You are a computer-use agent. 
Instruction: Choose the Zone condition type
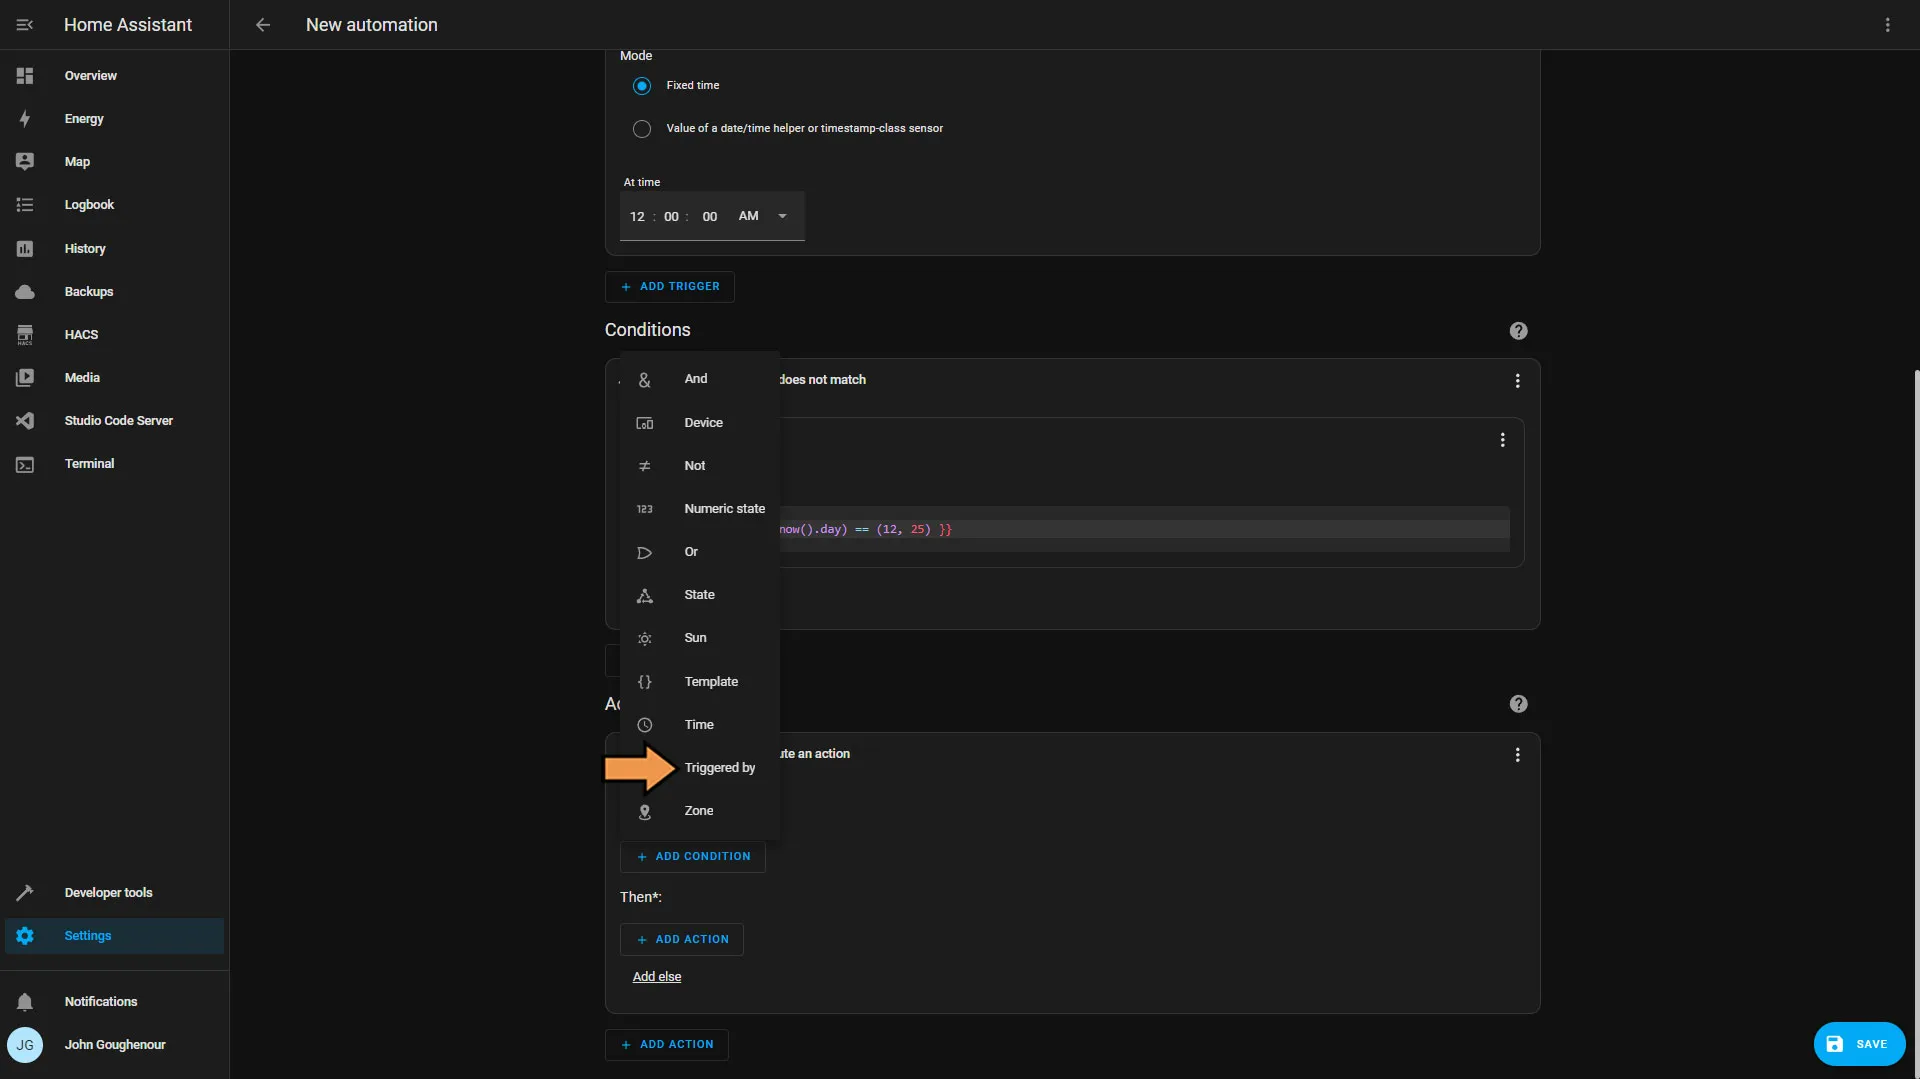pyautogui.click(x=700, y=811)
